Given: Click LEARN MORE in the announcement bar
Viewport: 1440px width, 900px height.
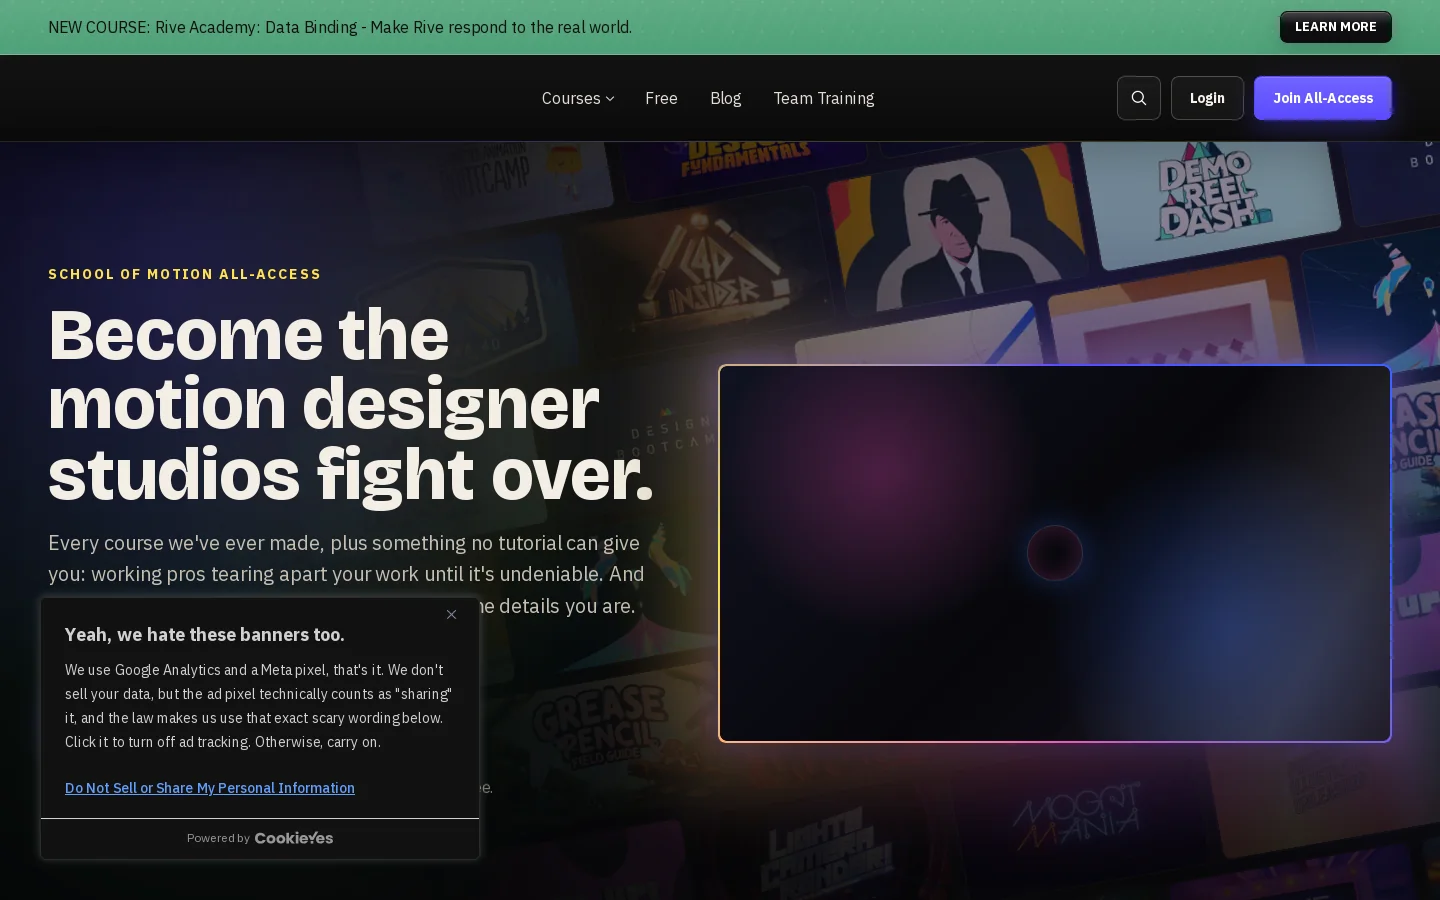Looking at the screenshot, I should click(x=1336, y=27).
